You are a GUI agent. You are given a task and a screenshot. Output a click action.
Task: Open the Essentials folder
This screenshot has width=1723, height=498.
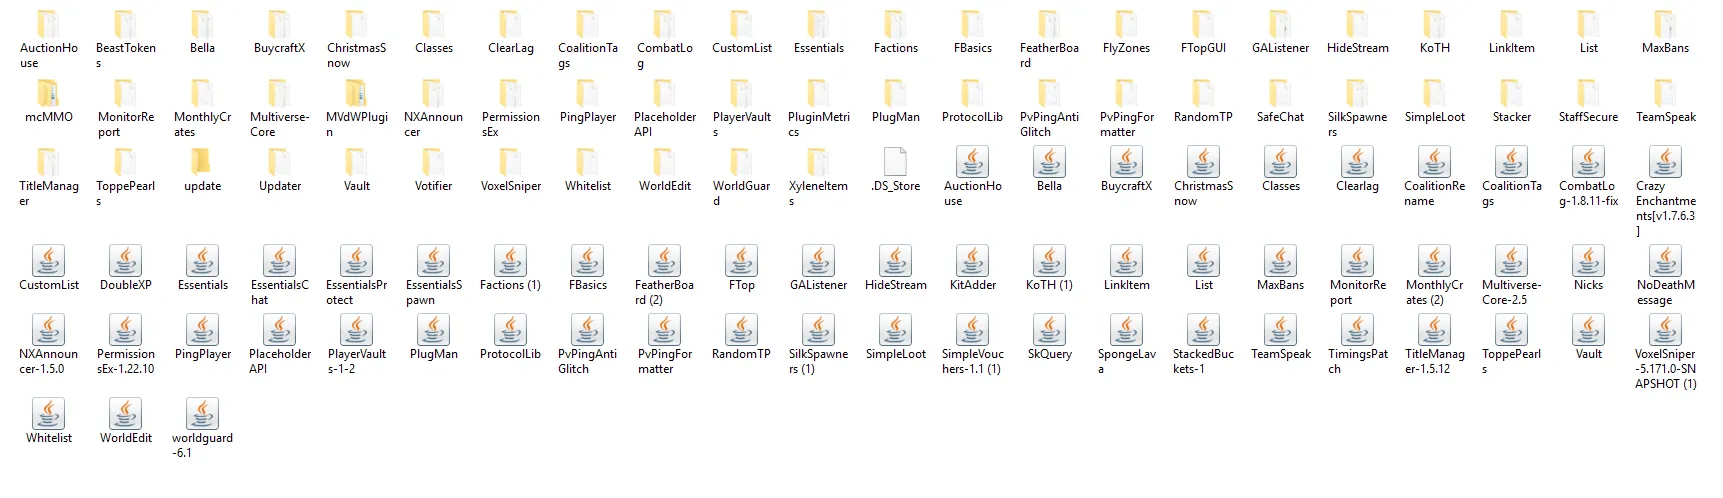point(818,31)
